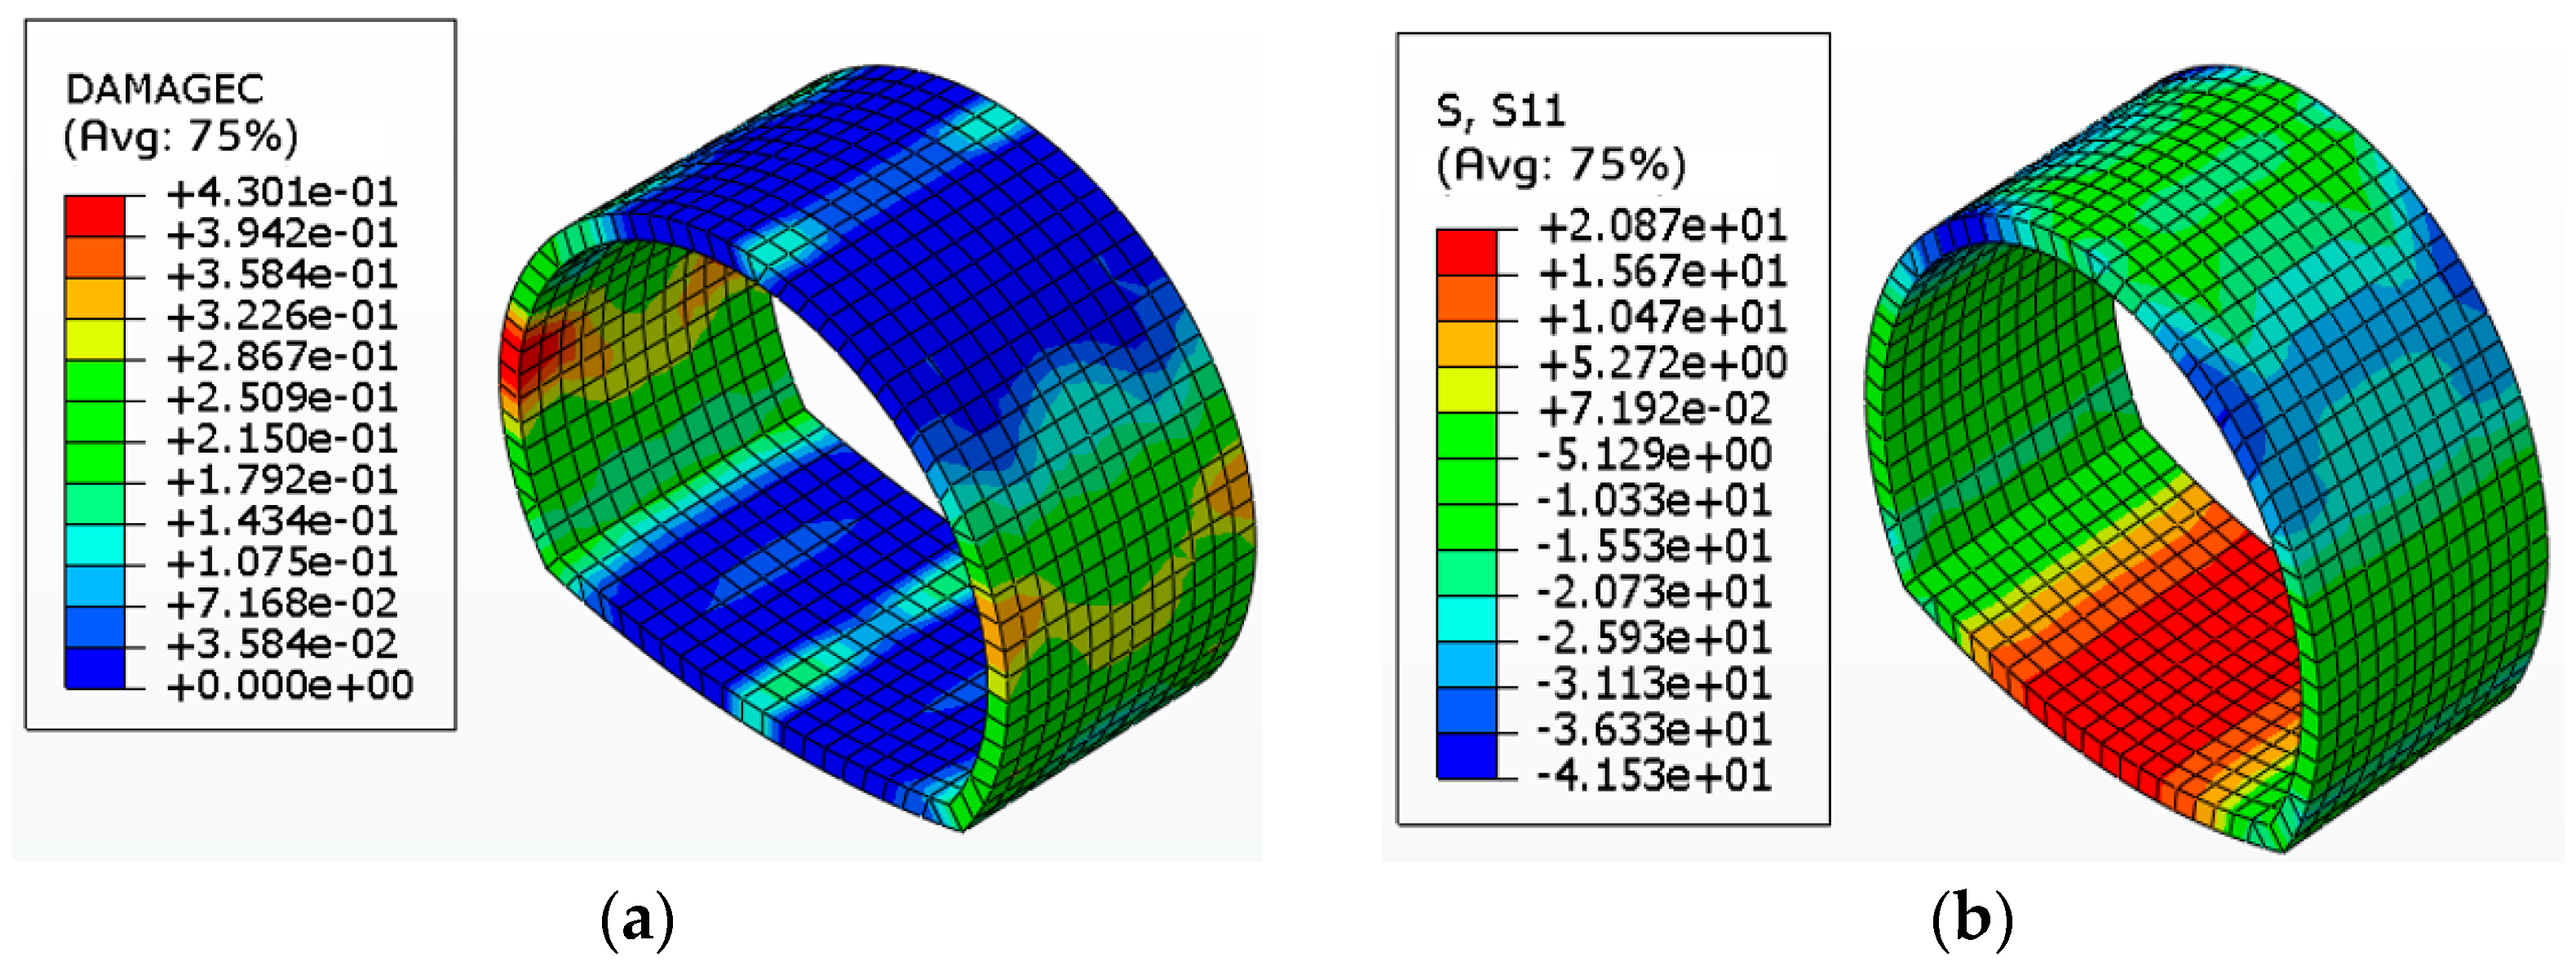The width and height of the screenshot is (2576, 971).
Task: Click Avg: 75% text in DAMAGEC legend
Action: (181, 136)
